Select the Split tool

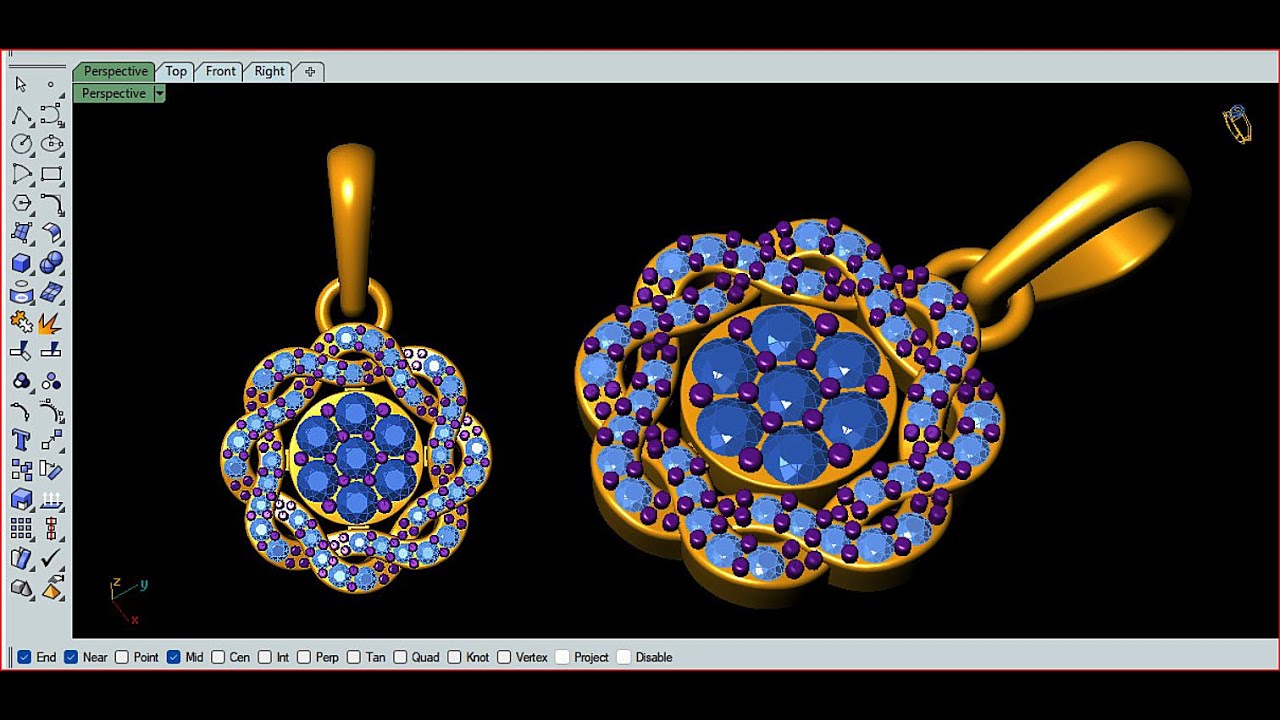pos(51,351)
